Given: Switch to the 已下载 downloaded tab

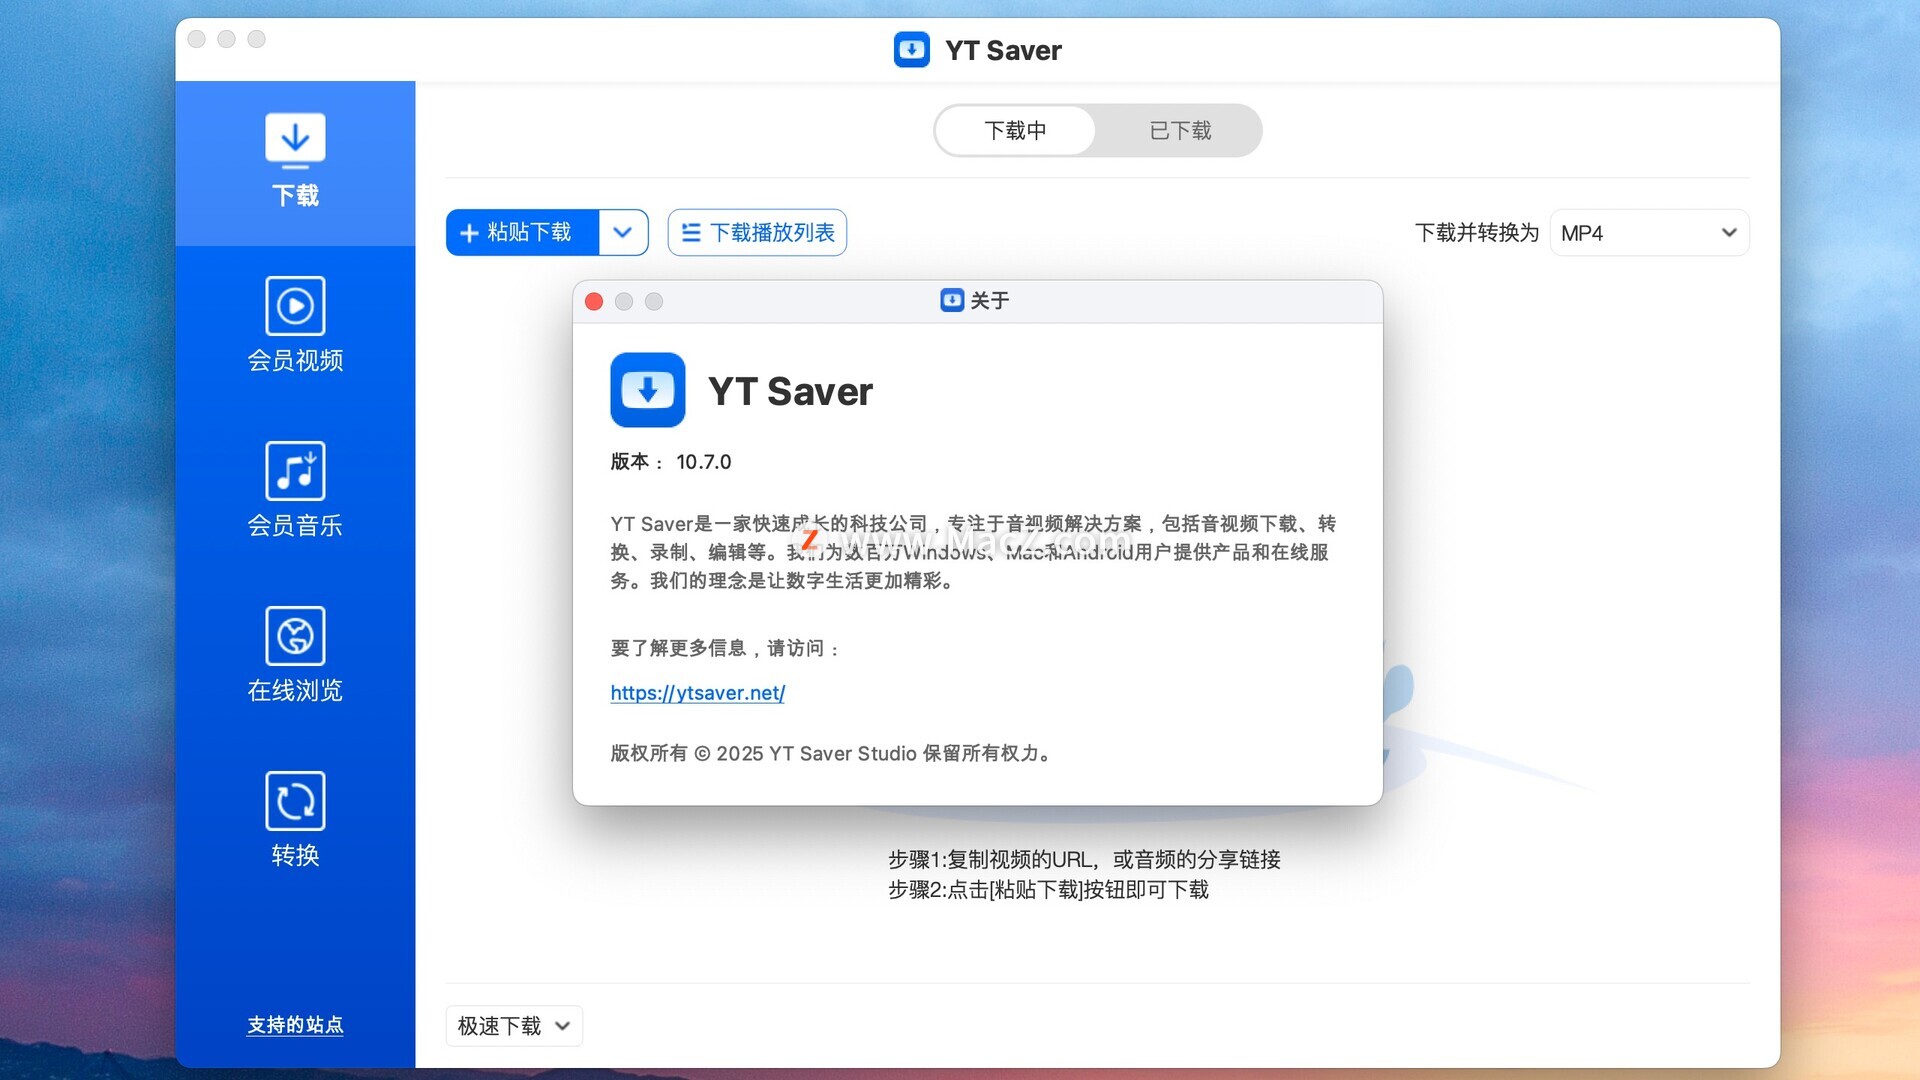Looking at the screenshot, I should 1180,131.
